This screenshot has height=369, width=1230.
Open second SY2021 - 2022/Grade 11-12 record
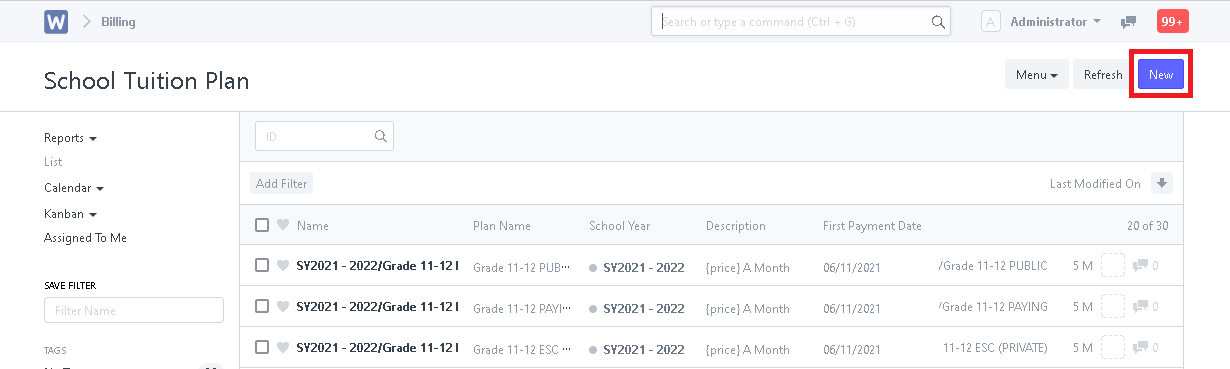tap(377, 307)
